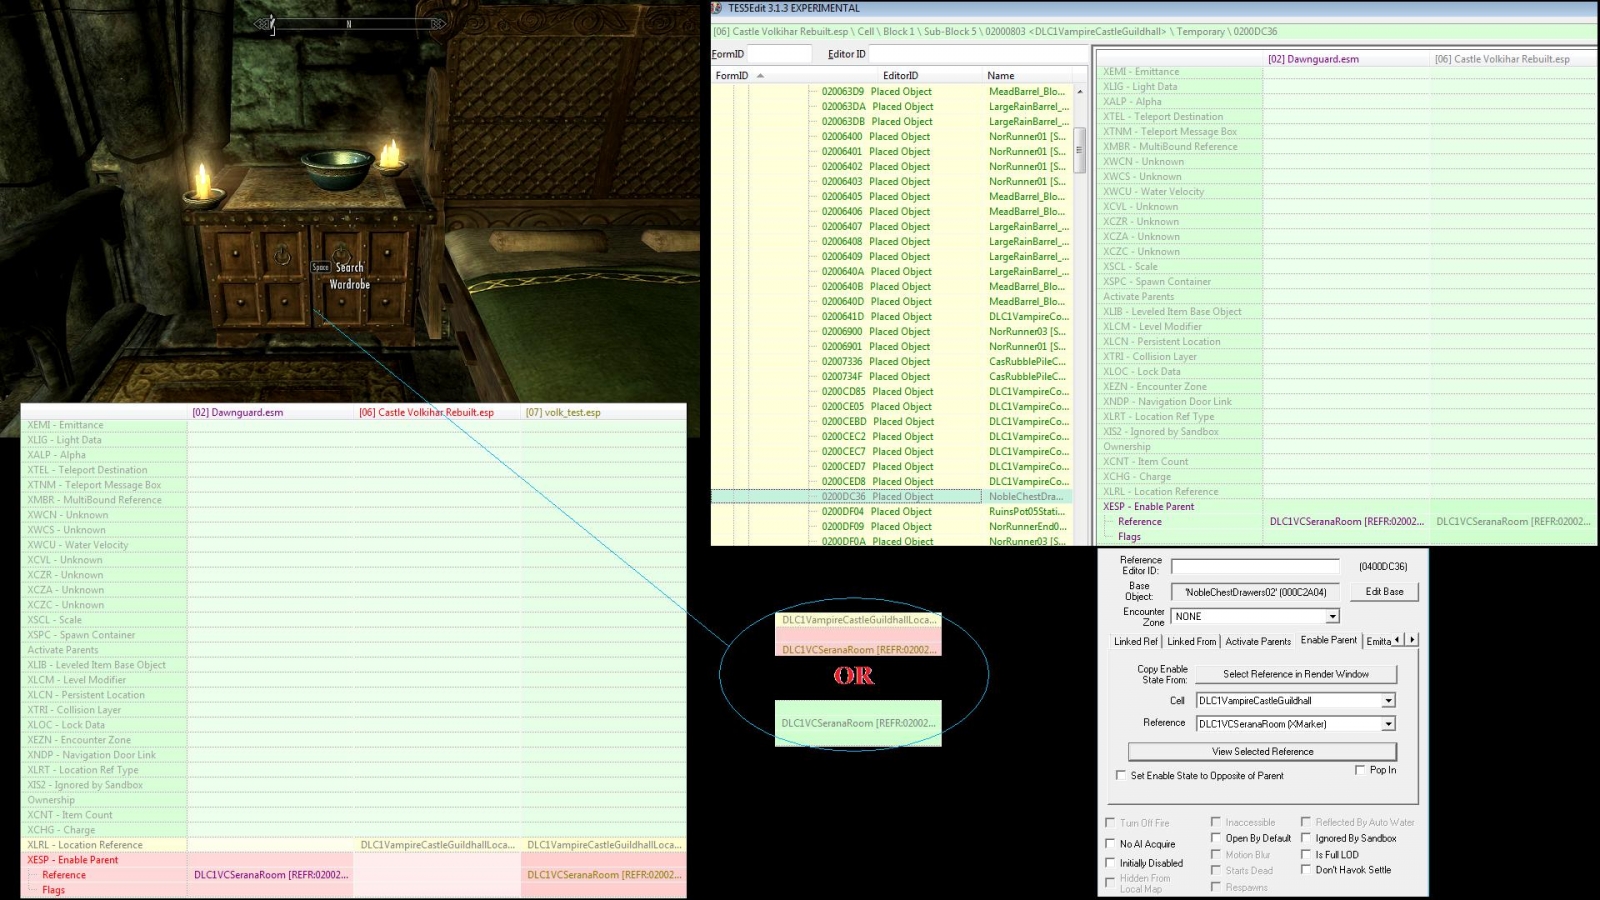
Task: Open the Activate Parents tab
Action: coord(1258,641)
